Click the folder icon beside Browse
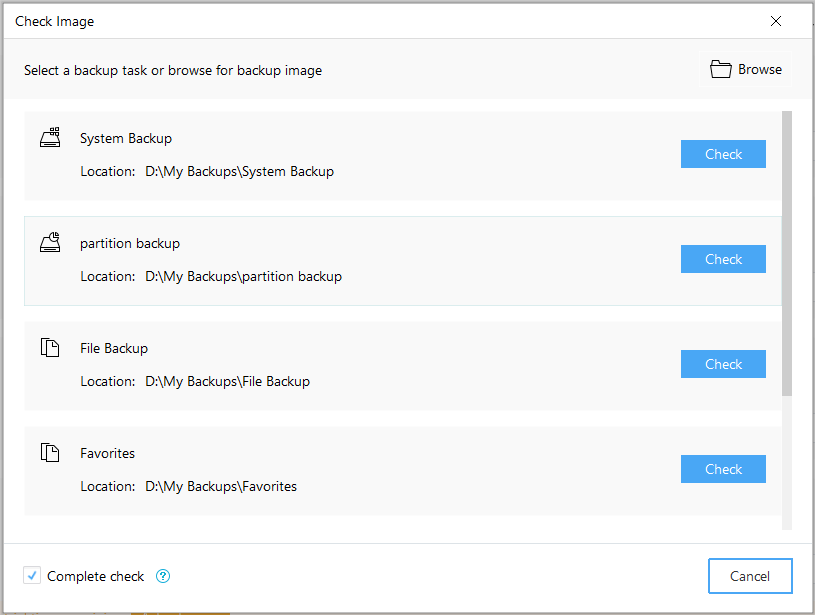Screen dimensions: 815x615 pos(720,69)
